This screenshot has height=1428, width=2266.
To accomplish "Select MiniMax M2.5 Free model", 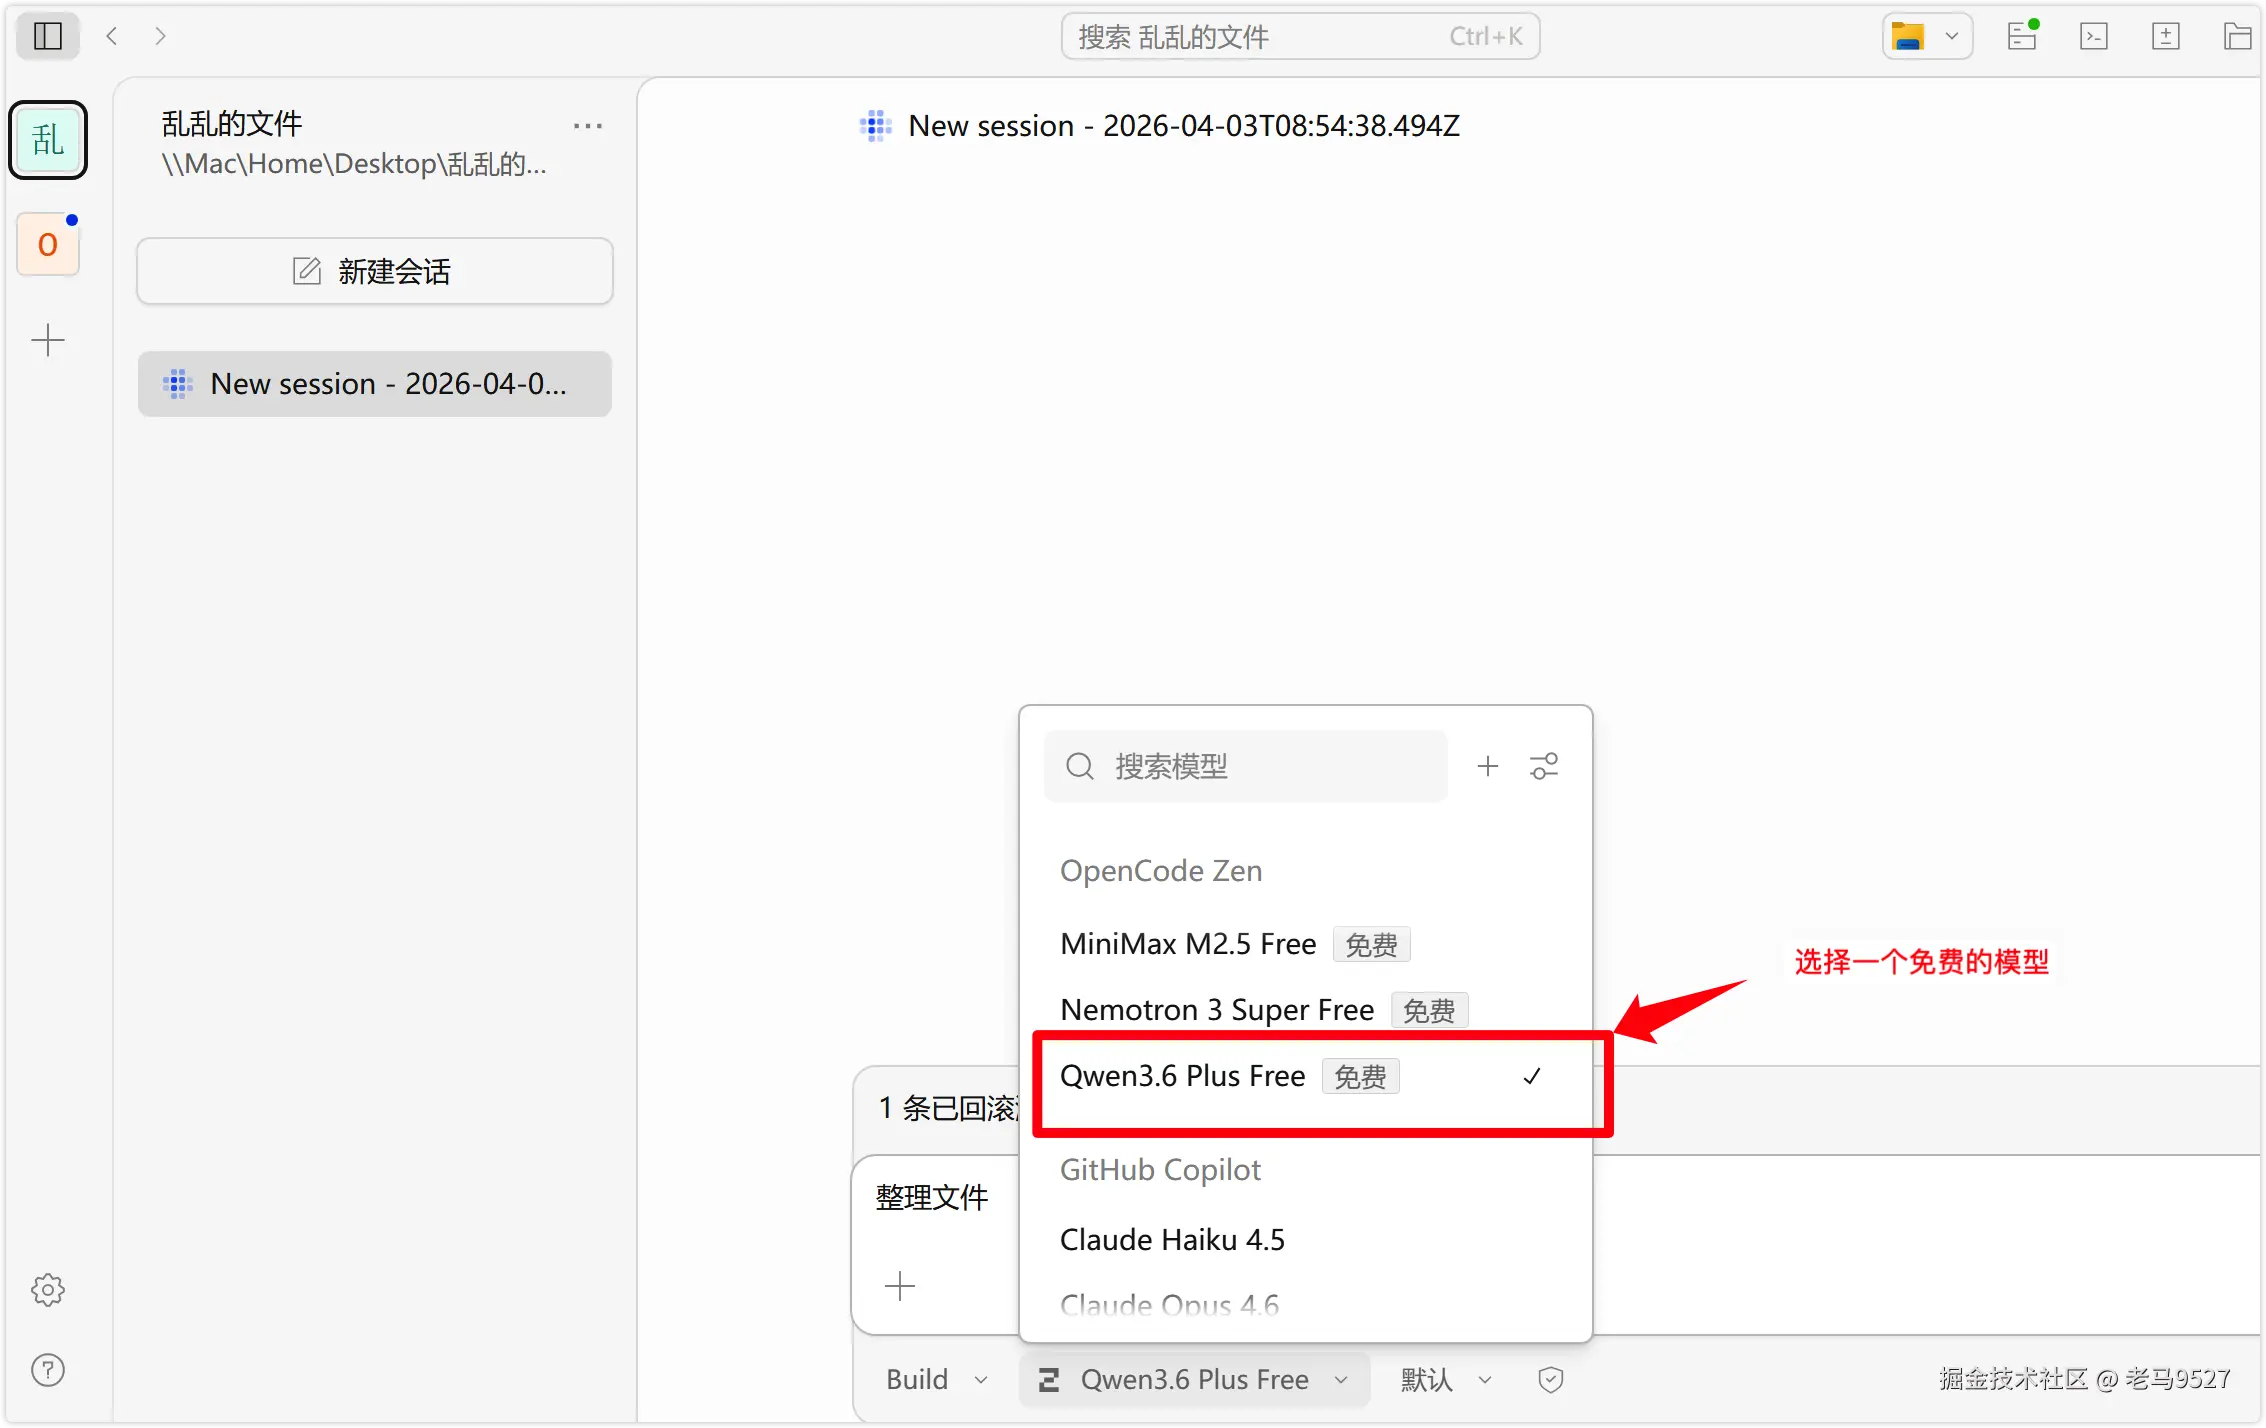I will 1188,944.
